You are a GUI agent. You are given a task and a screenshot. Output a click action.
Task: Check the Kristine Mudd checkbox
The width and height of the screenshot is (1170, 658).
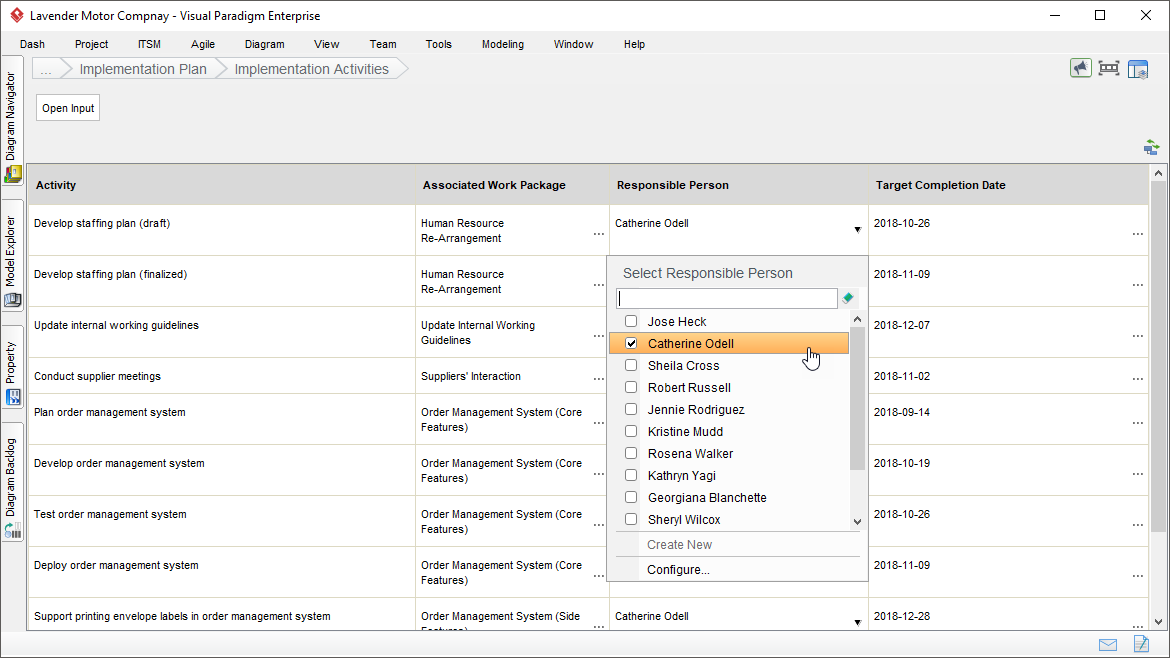[x=631, y=431]
